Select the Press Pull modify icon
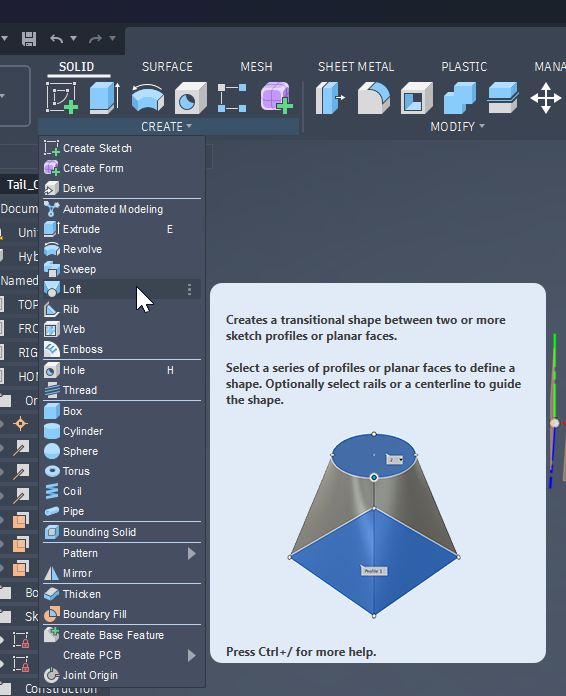 pos(330,98)
